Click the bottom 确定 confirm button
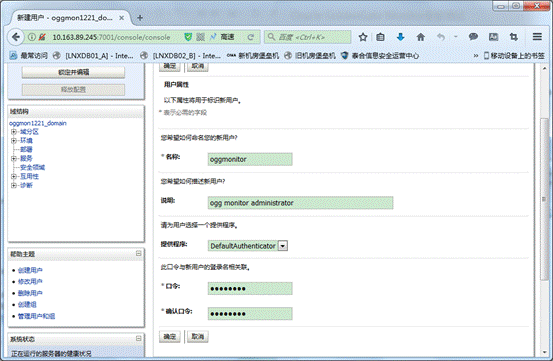The width and height of the screenshot is (553, 361). click(x=170, y=337)
